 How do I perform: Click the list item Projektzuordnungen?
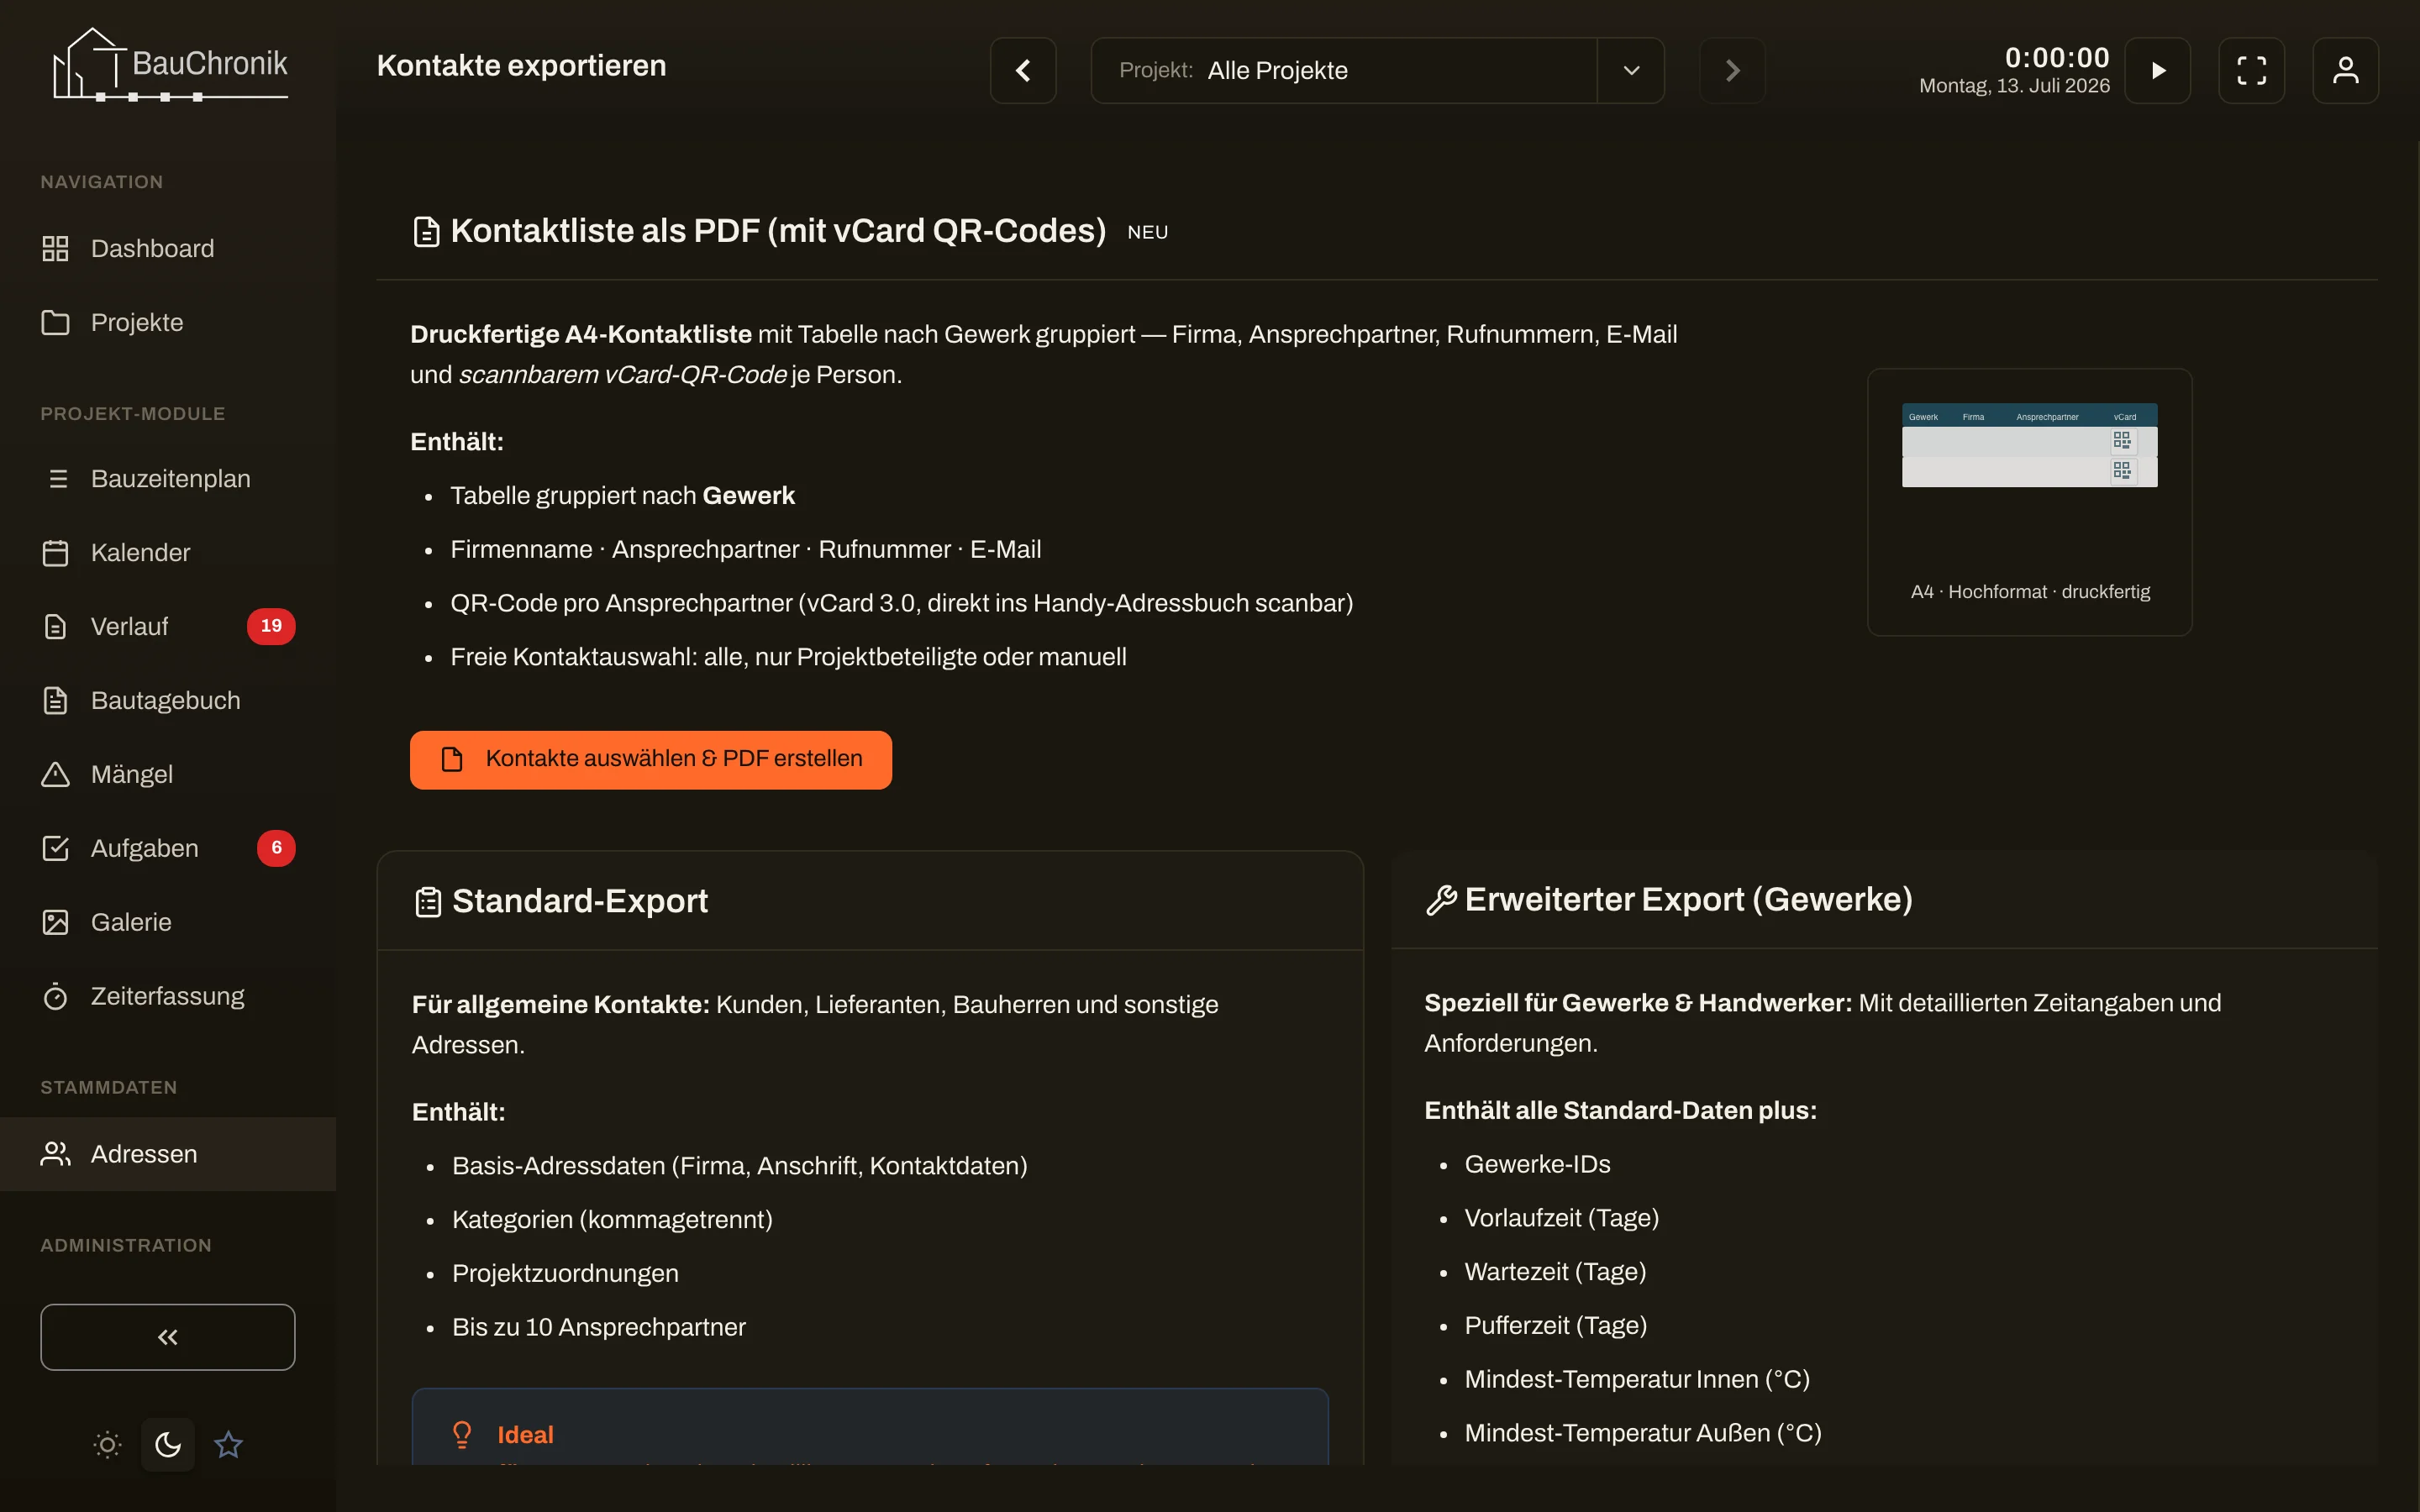pos(565,1274)
